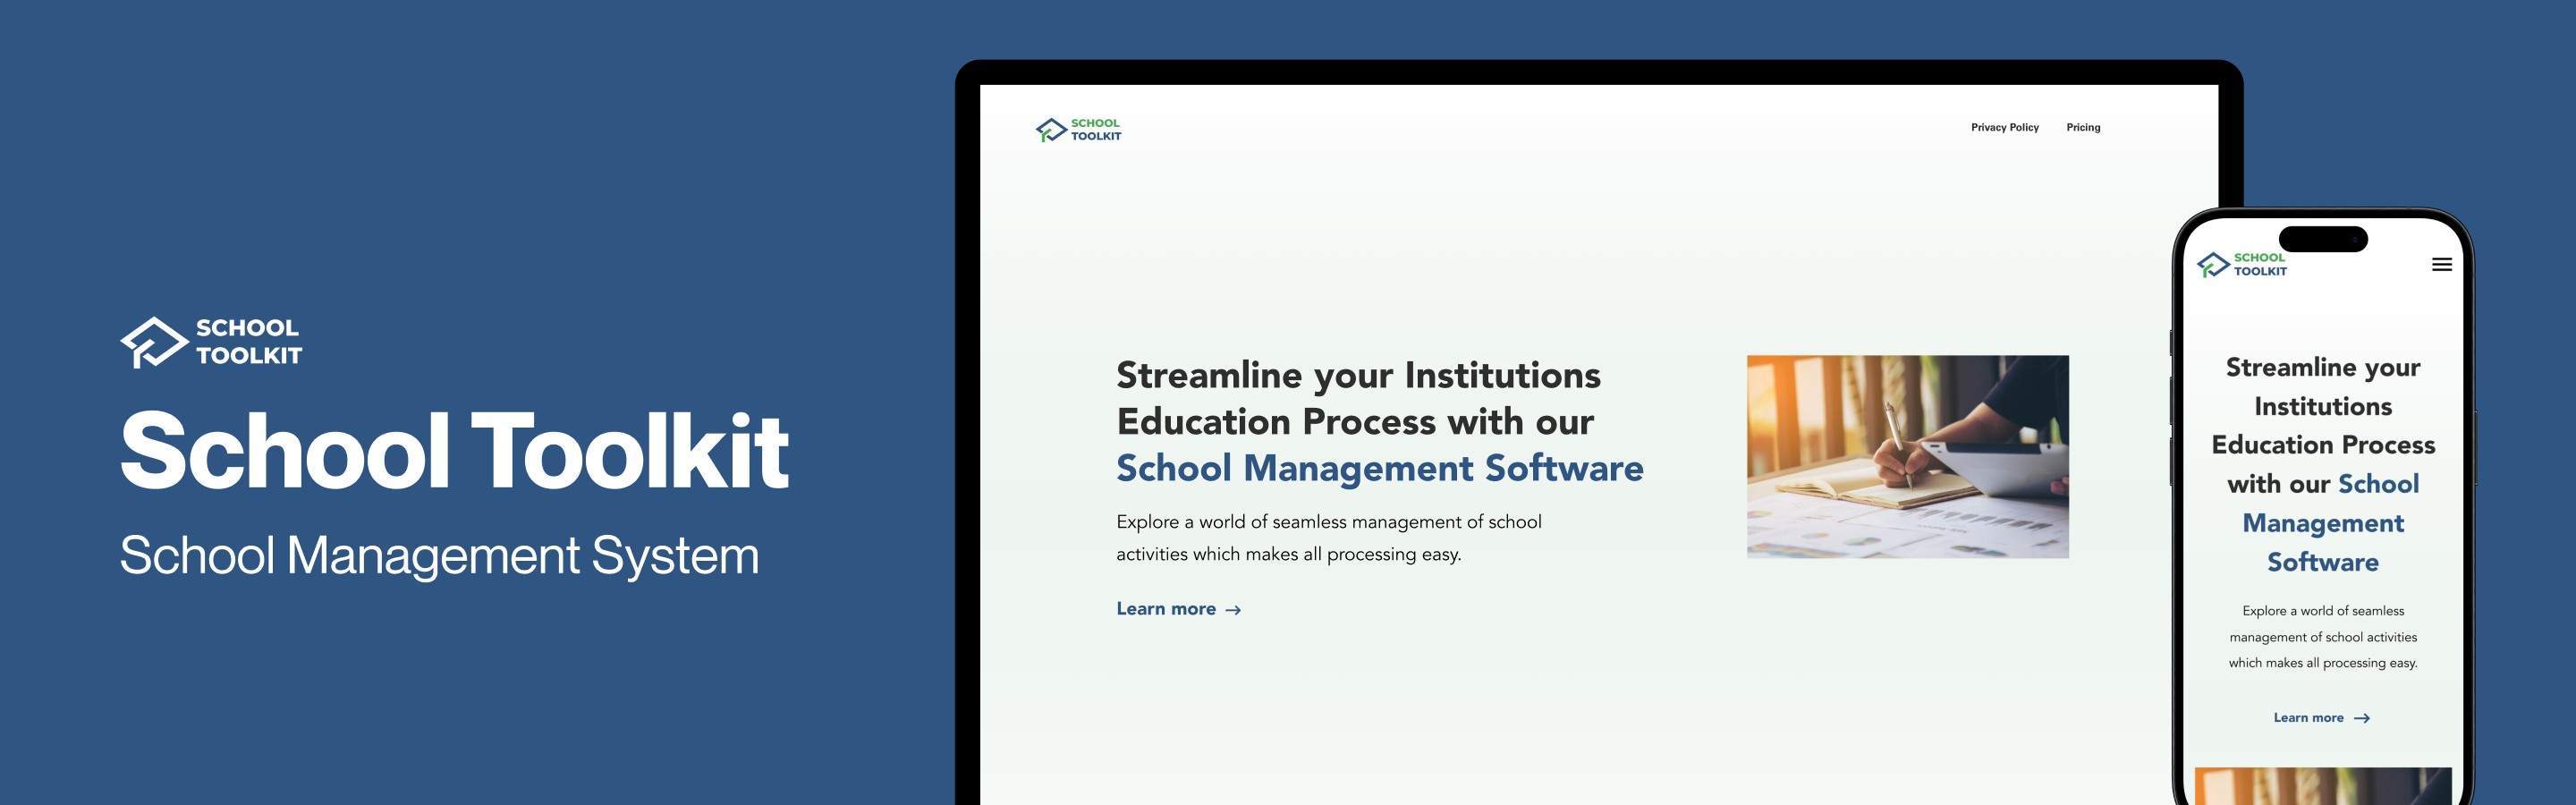2576x805 pixels.
Task: Click the arrow next to phone Learn more
Action: pyautogui.click(x=2362, y=719)
